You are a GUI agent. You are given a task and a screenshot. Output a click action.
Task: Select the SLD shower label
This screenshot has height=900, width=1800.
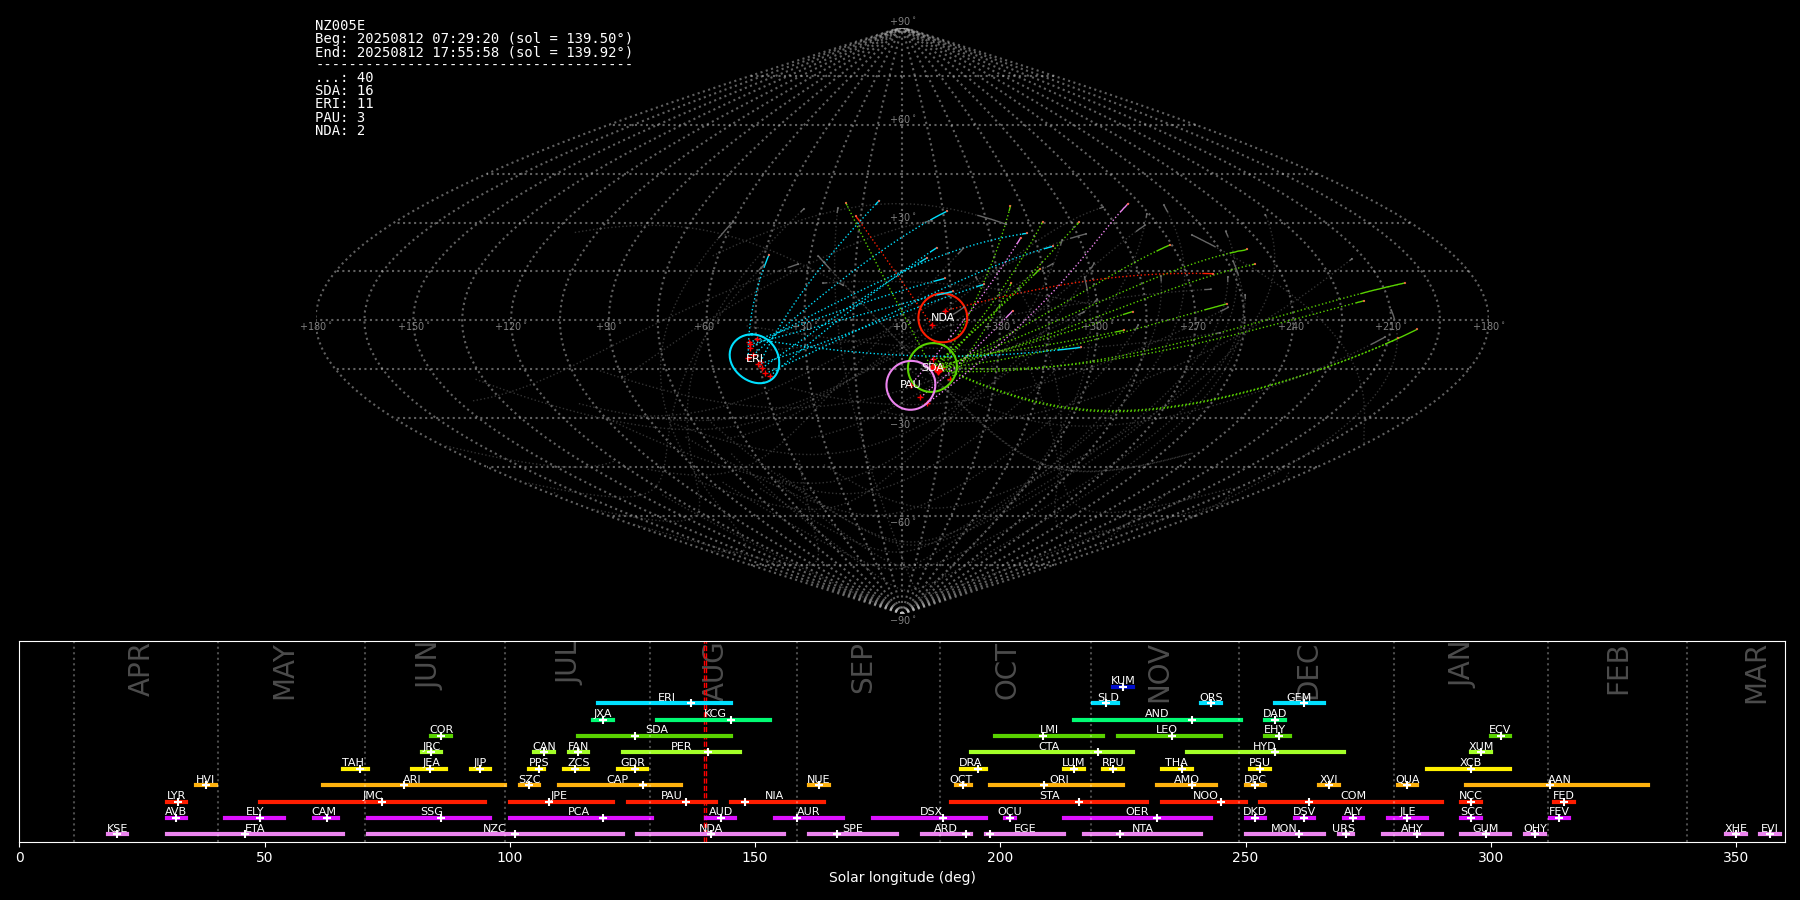pyautogui.click(x=1108, y=698)
